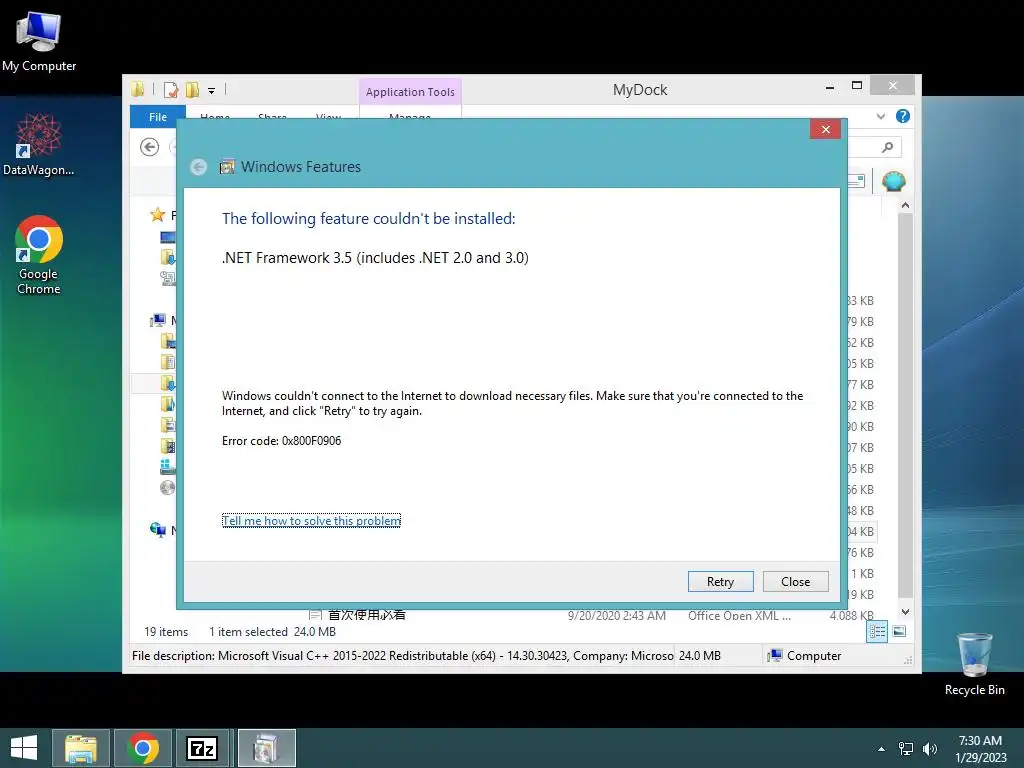
Task: Click the installer icon on the taskbar
Action: click(266, 748)
